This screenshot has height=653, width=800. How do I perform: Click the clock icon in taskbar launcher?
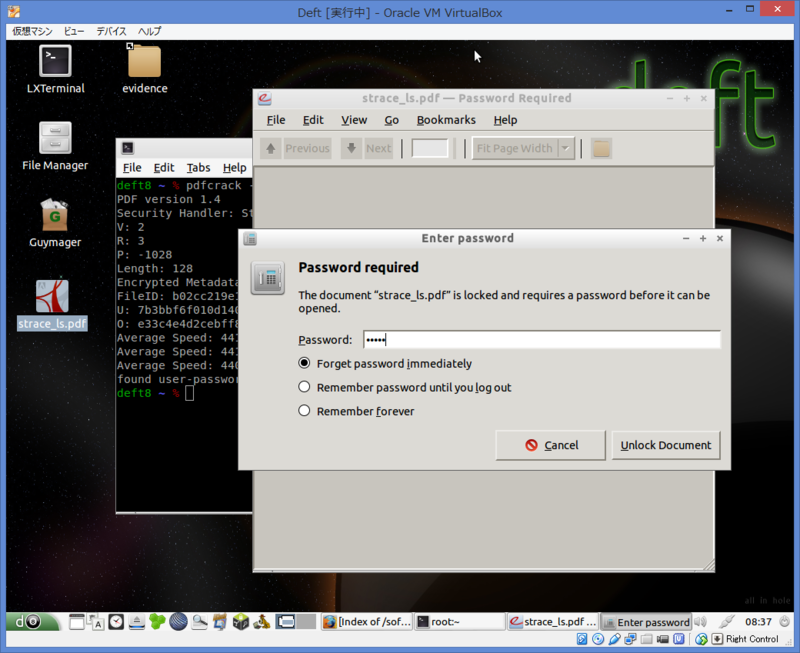click(116, 622)
